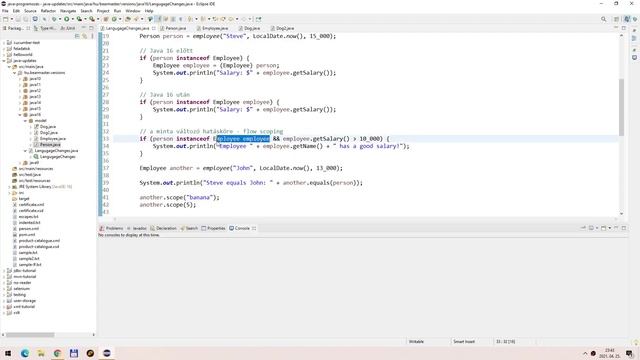Open Chrome from the taskbar
The image size is (640, 360).
(x=57, y=353)
